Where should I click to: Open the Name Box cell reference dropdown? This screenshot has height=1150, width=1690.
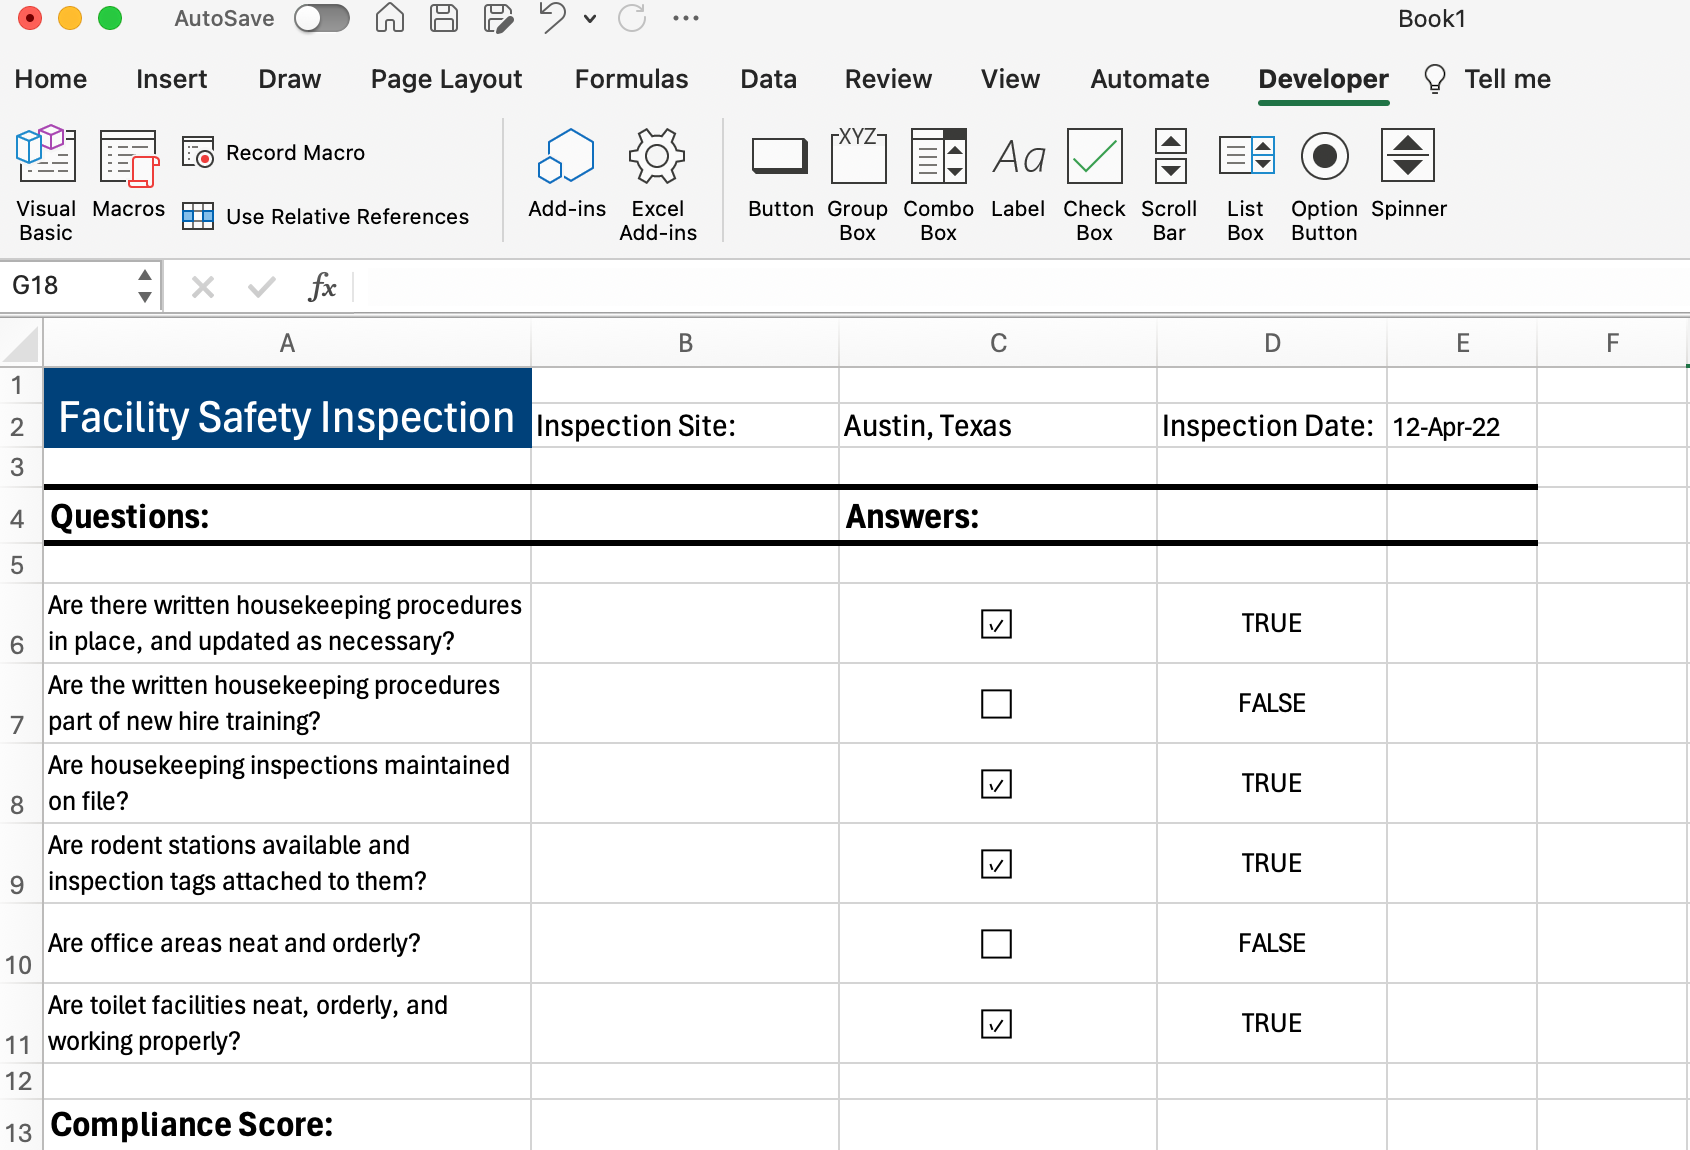(x=146, y=285)
